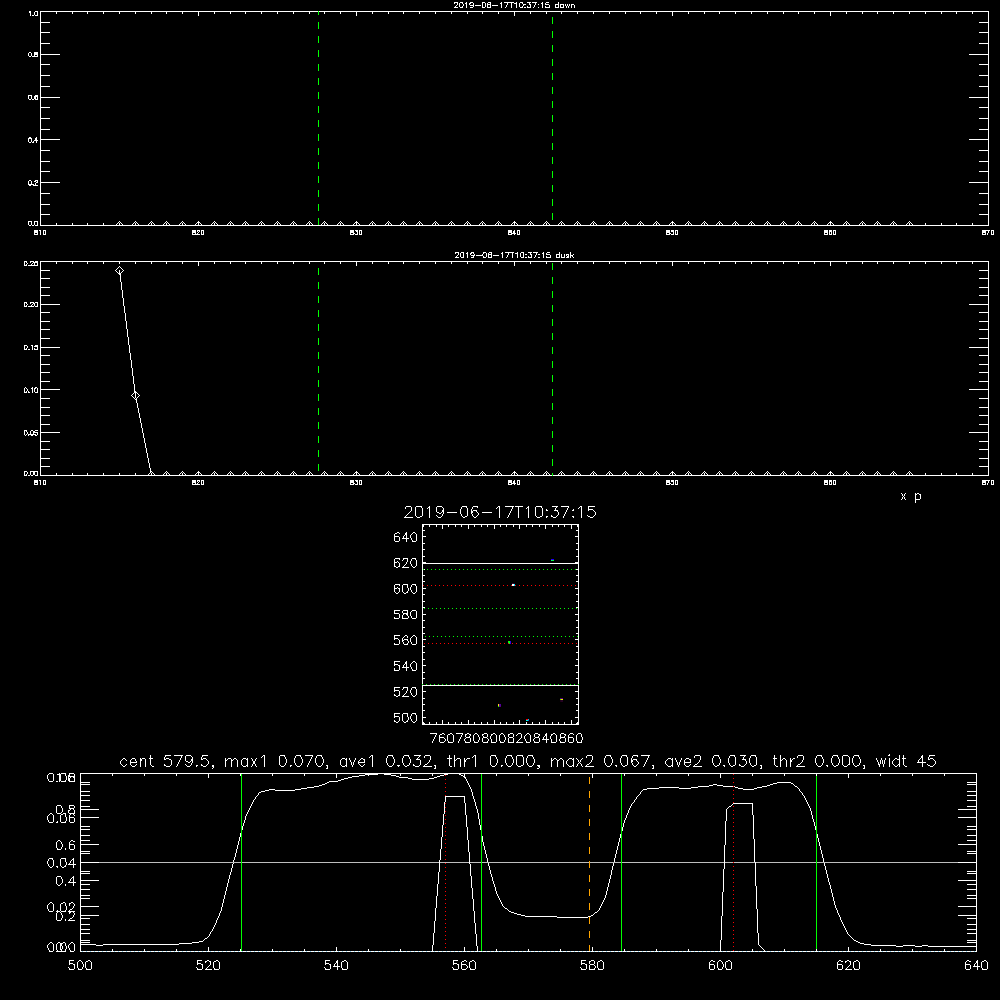Click the y-axis label 580 on center image plot
Image resolution: width=1000 pixels, height=1000 pixels.
405,614
